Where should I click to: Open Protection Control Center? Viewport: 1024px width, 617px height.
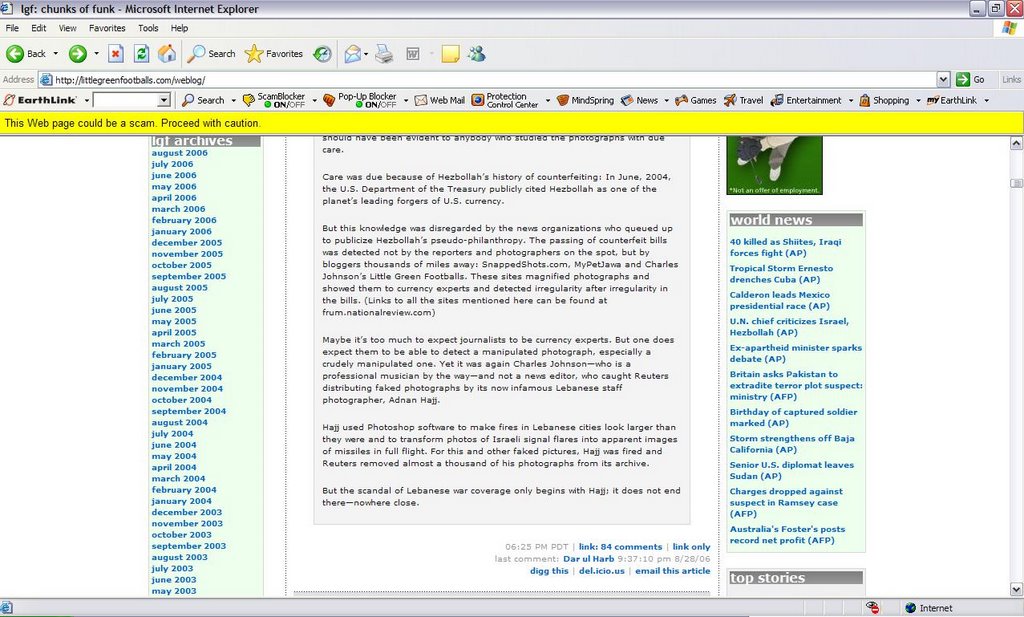[505, 100]
